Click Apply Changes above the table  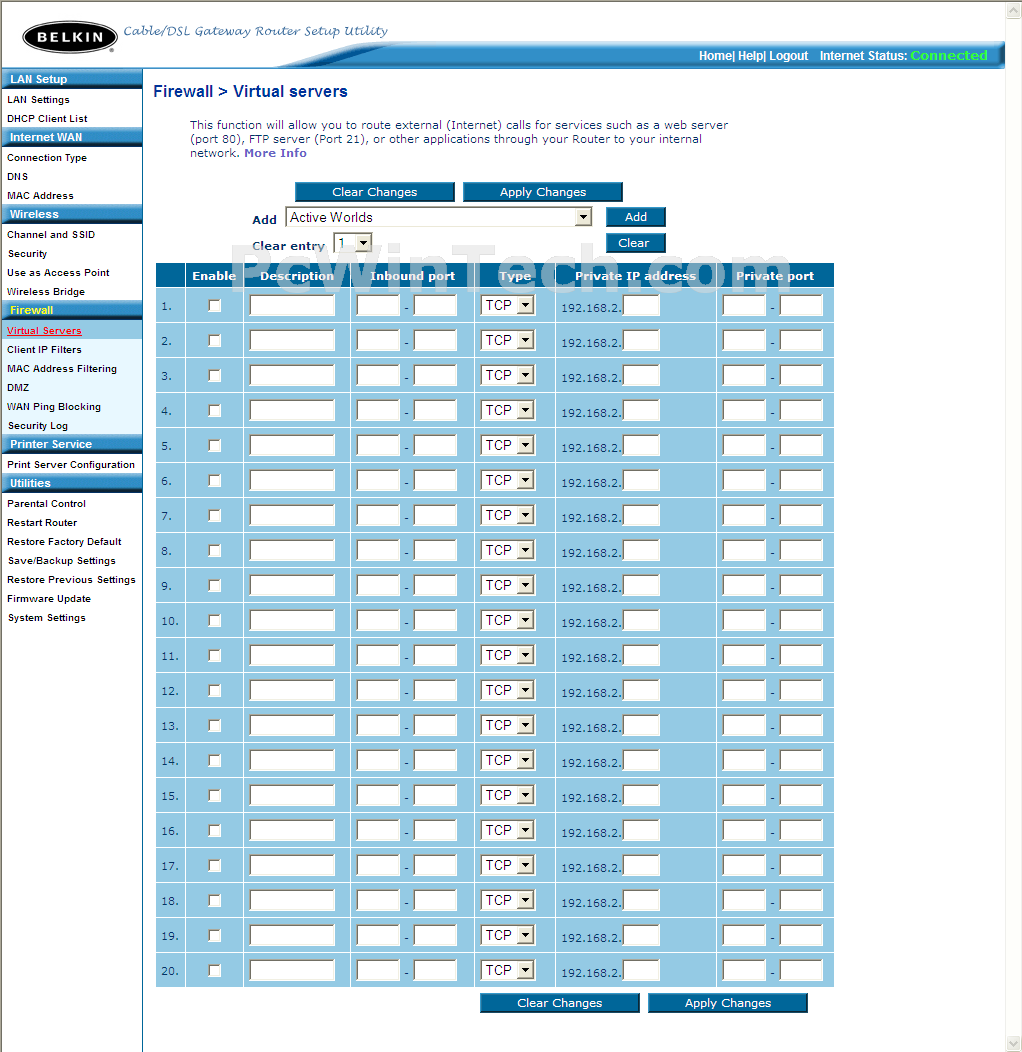tap(543, 192)
